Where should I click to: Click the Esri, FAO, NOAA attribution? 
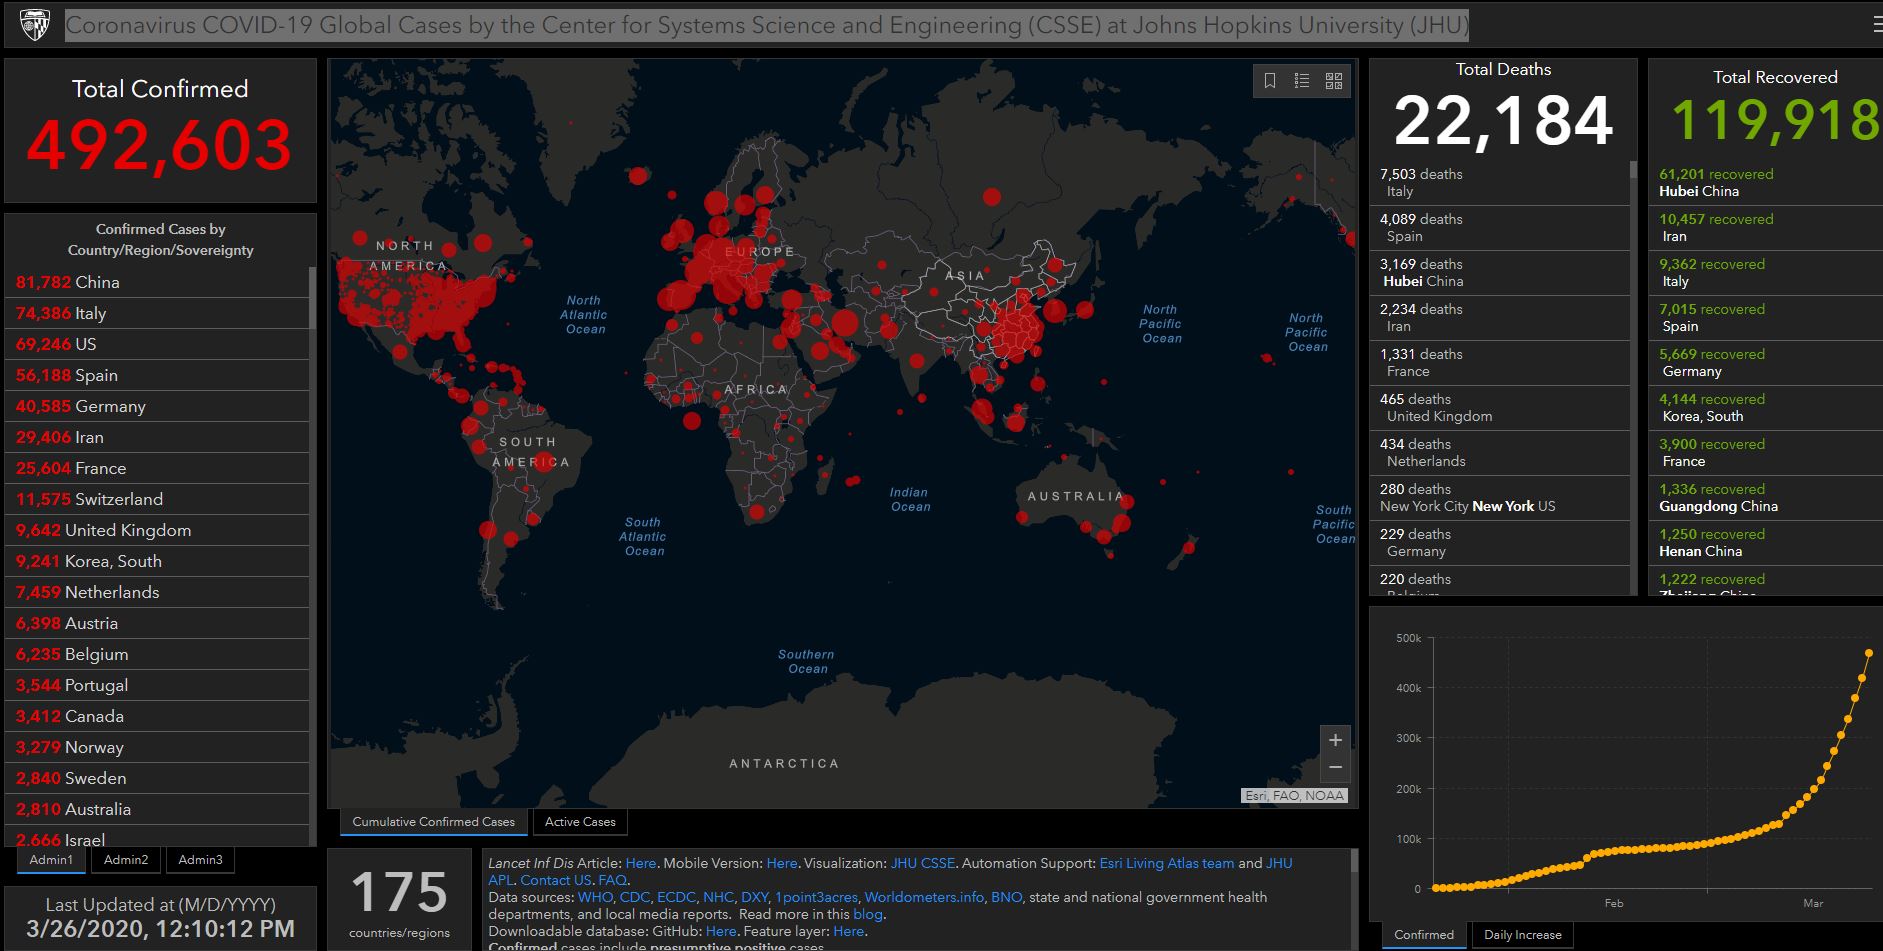1295,796
